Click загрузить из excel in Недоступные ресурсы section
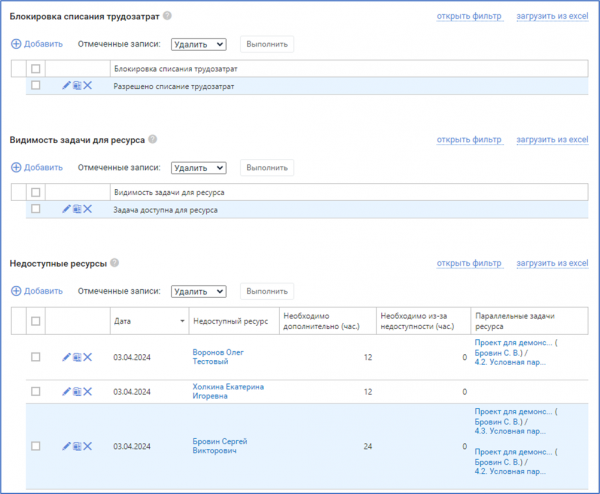Viewport: 600px width, 494px height. (x=552, y=263)
